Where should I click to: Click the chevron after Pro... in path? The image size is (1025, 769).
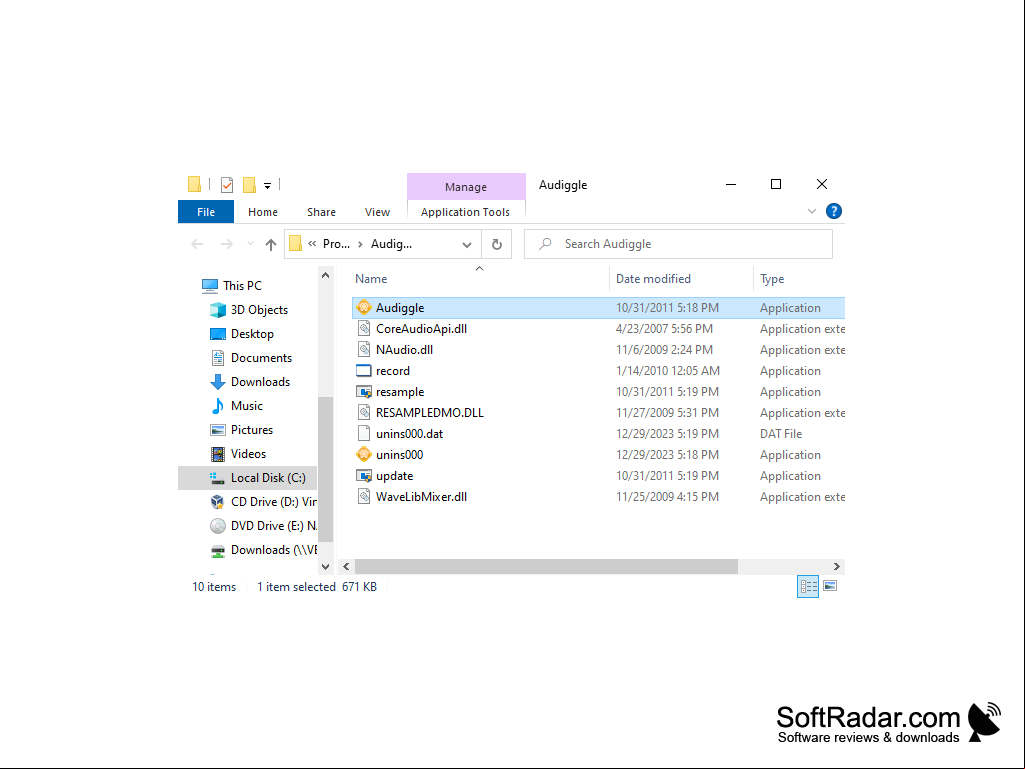click(360, 244)
